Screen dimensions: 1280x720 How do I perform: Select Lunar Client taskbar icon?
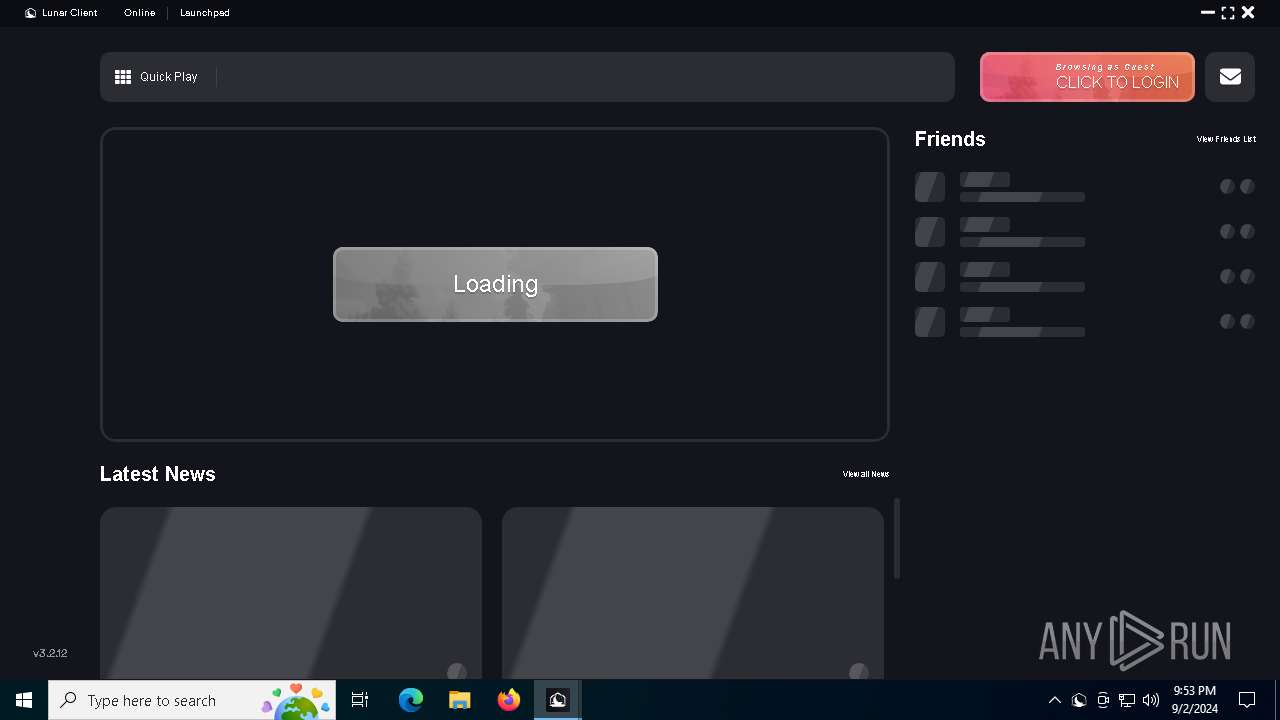click(558, 700)
